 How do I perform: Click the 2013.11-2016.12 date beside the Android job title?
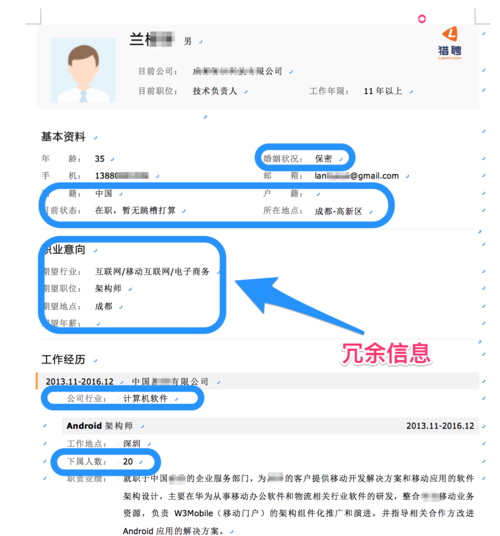(440, 426)
